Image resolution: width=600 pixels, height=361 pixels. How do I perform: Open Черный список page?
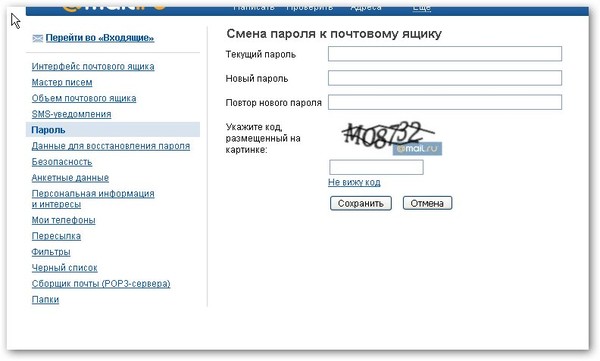(65, 268)
